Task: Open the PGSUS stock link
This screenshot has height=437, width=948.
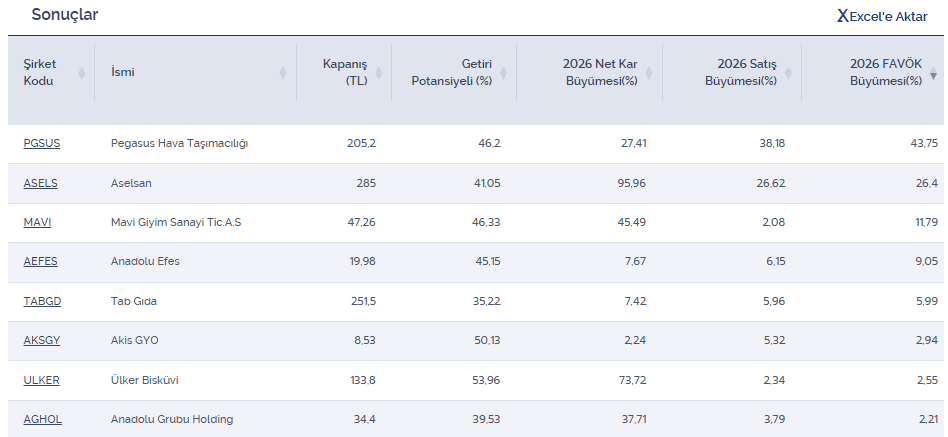Action: pos(42,143)
